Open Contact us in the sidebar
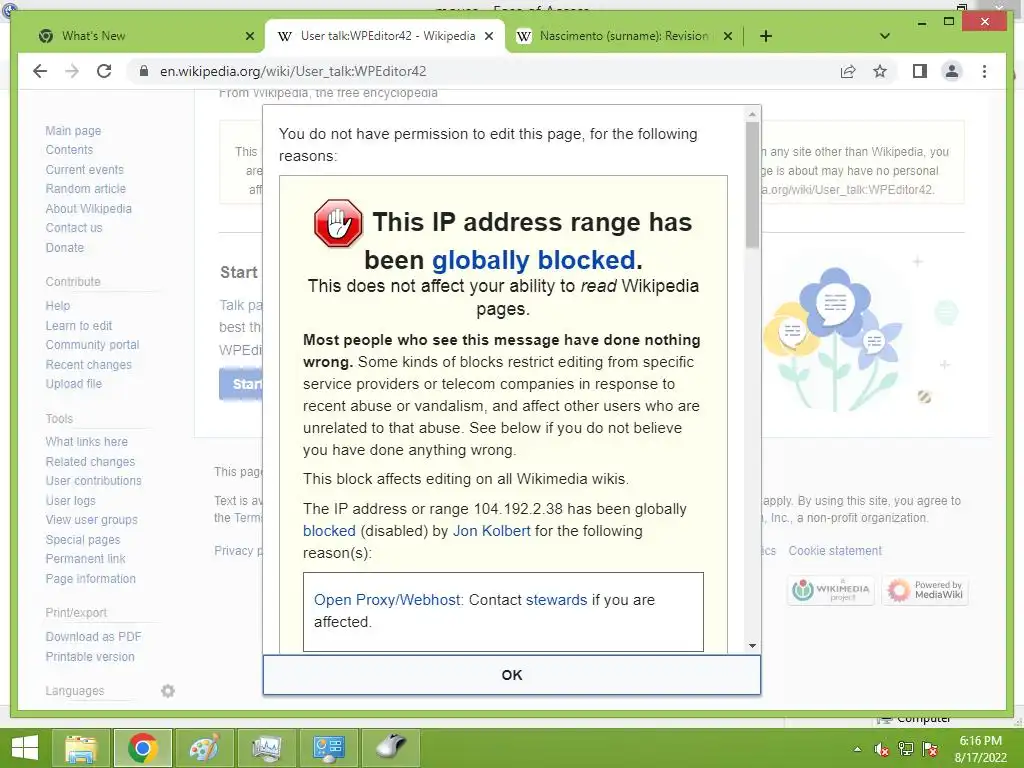The height and width of the screenshot is (768, 1024). pos(74,228)
